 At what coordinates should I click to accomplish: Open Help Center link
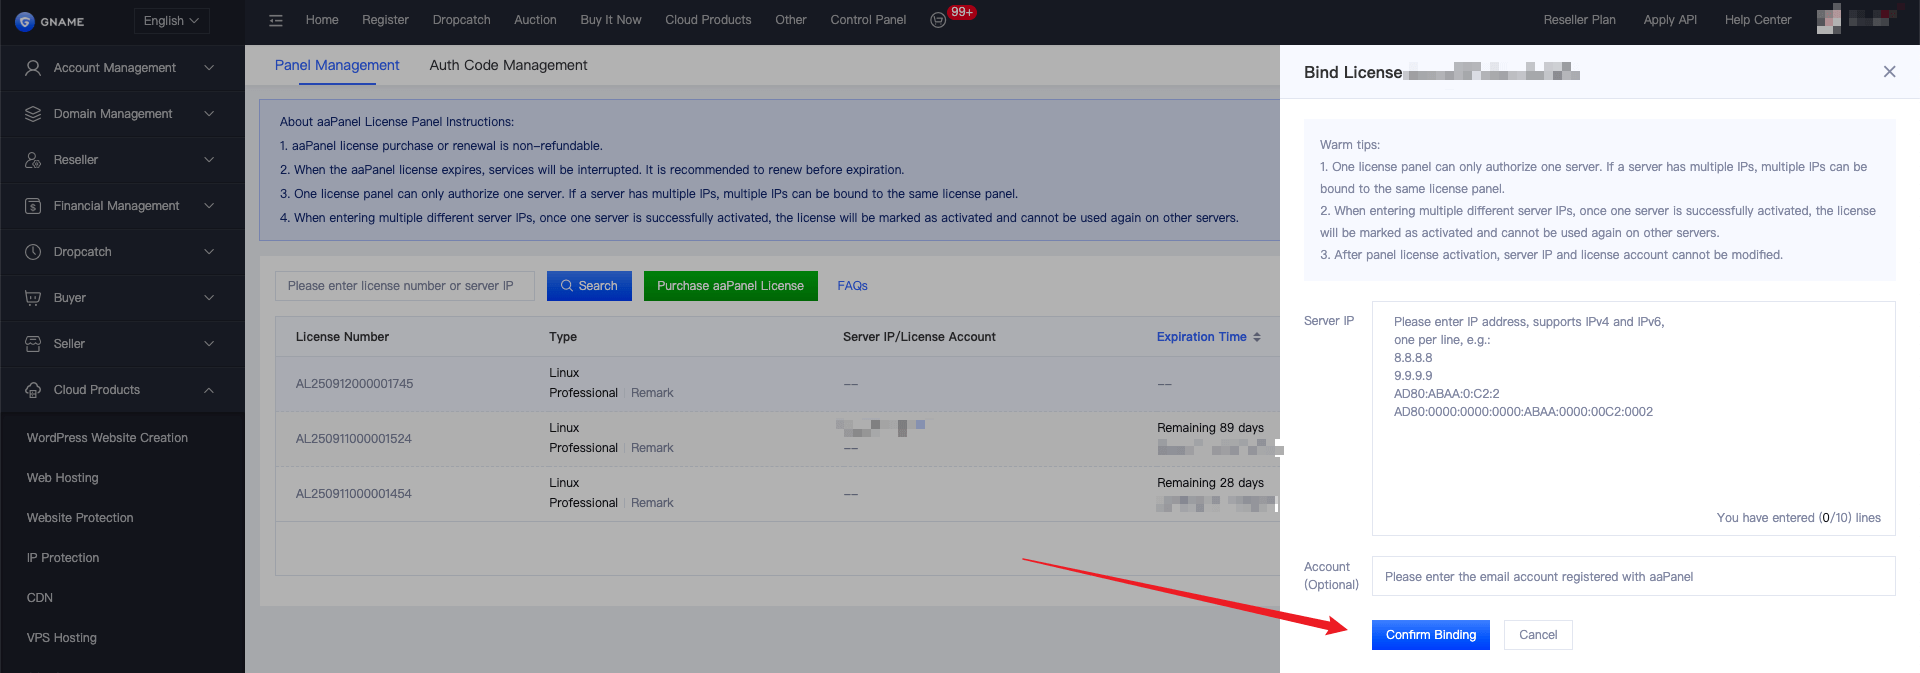(x=1758, y=20)
